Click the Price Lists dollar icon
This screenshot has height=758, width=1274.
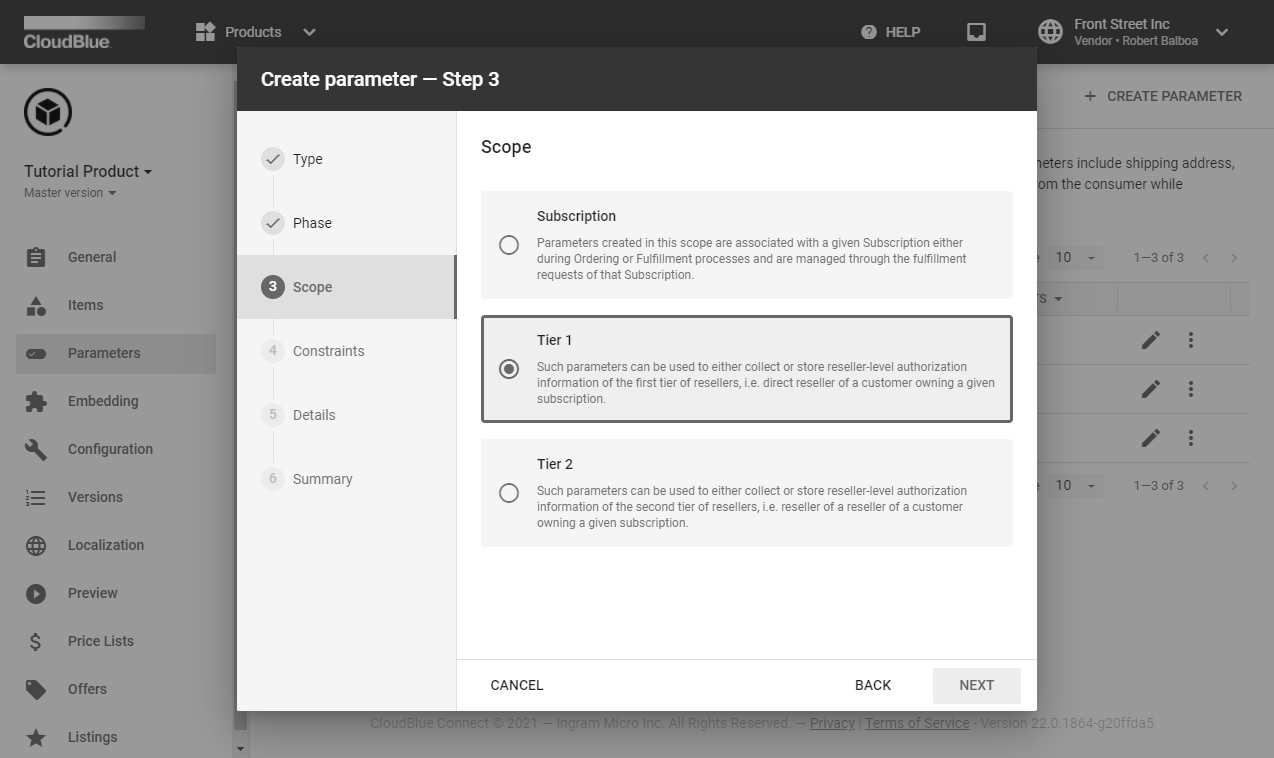point(36,641)
